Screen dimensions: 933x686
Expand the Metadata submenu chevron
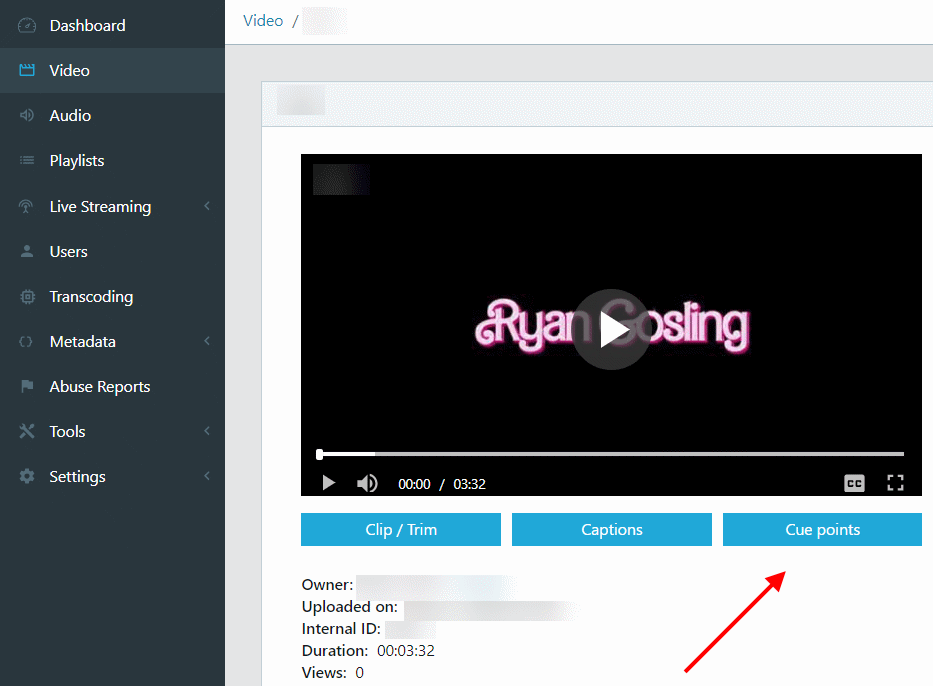click(207, 341)
